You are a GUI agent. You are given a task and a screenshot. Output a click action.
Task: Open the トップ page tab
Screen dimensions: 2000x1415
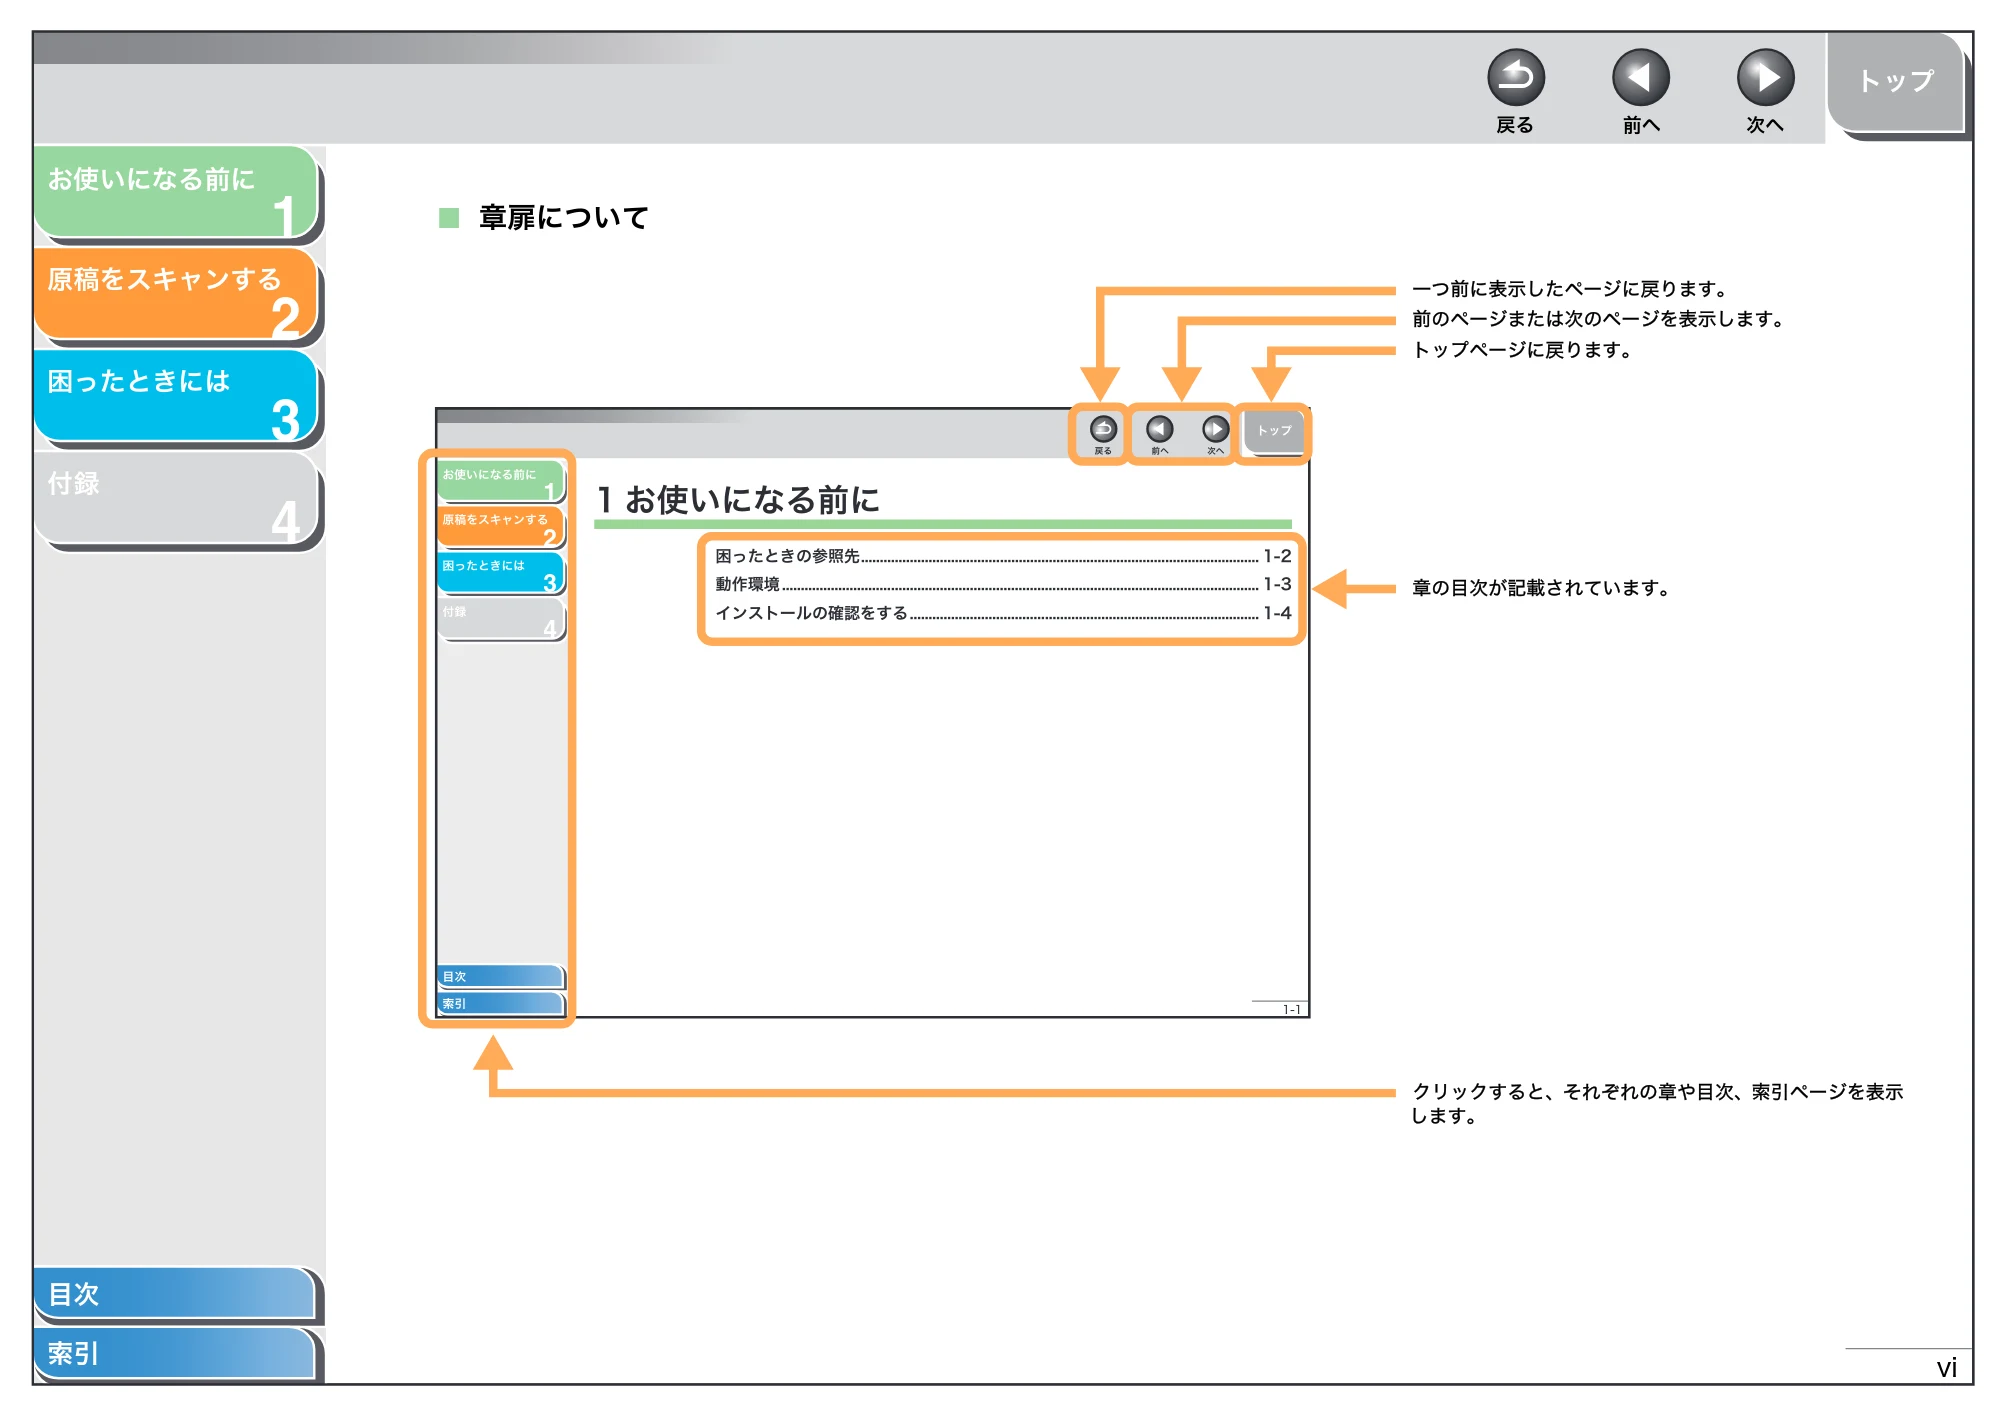point(1895,82)
